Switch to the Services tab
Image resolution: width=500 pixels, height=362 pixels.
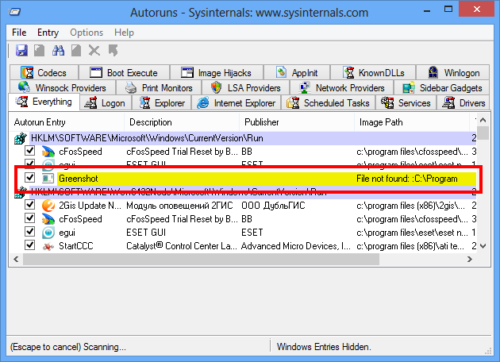click(x=406, y=103)
